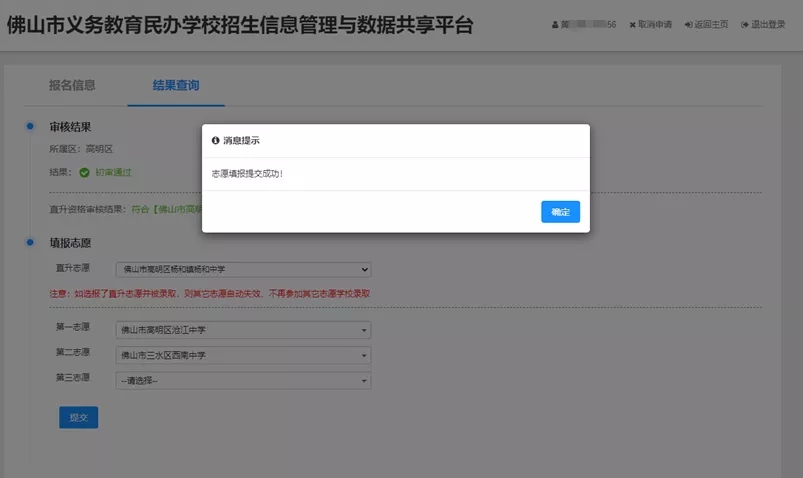Click the X icon next to 取消申请
This screenshot has height=478, width=803.
632,25
